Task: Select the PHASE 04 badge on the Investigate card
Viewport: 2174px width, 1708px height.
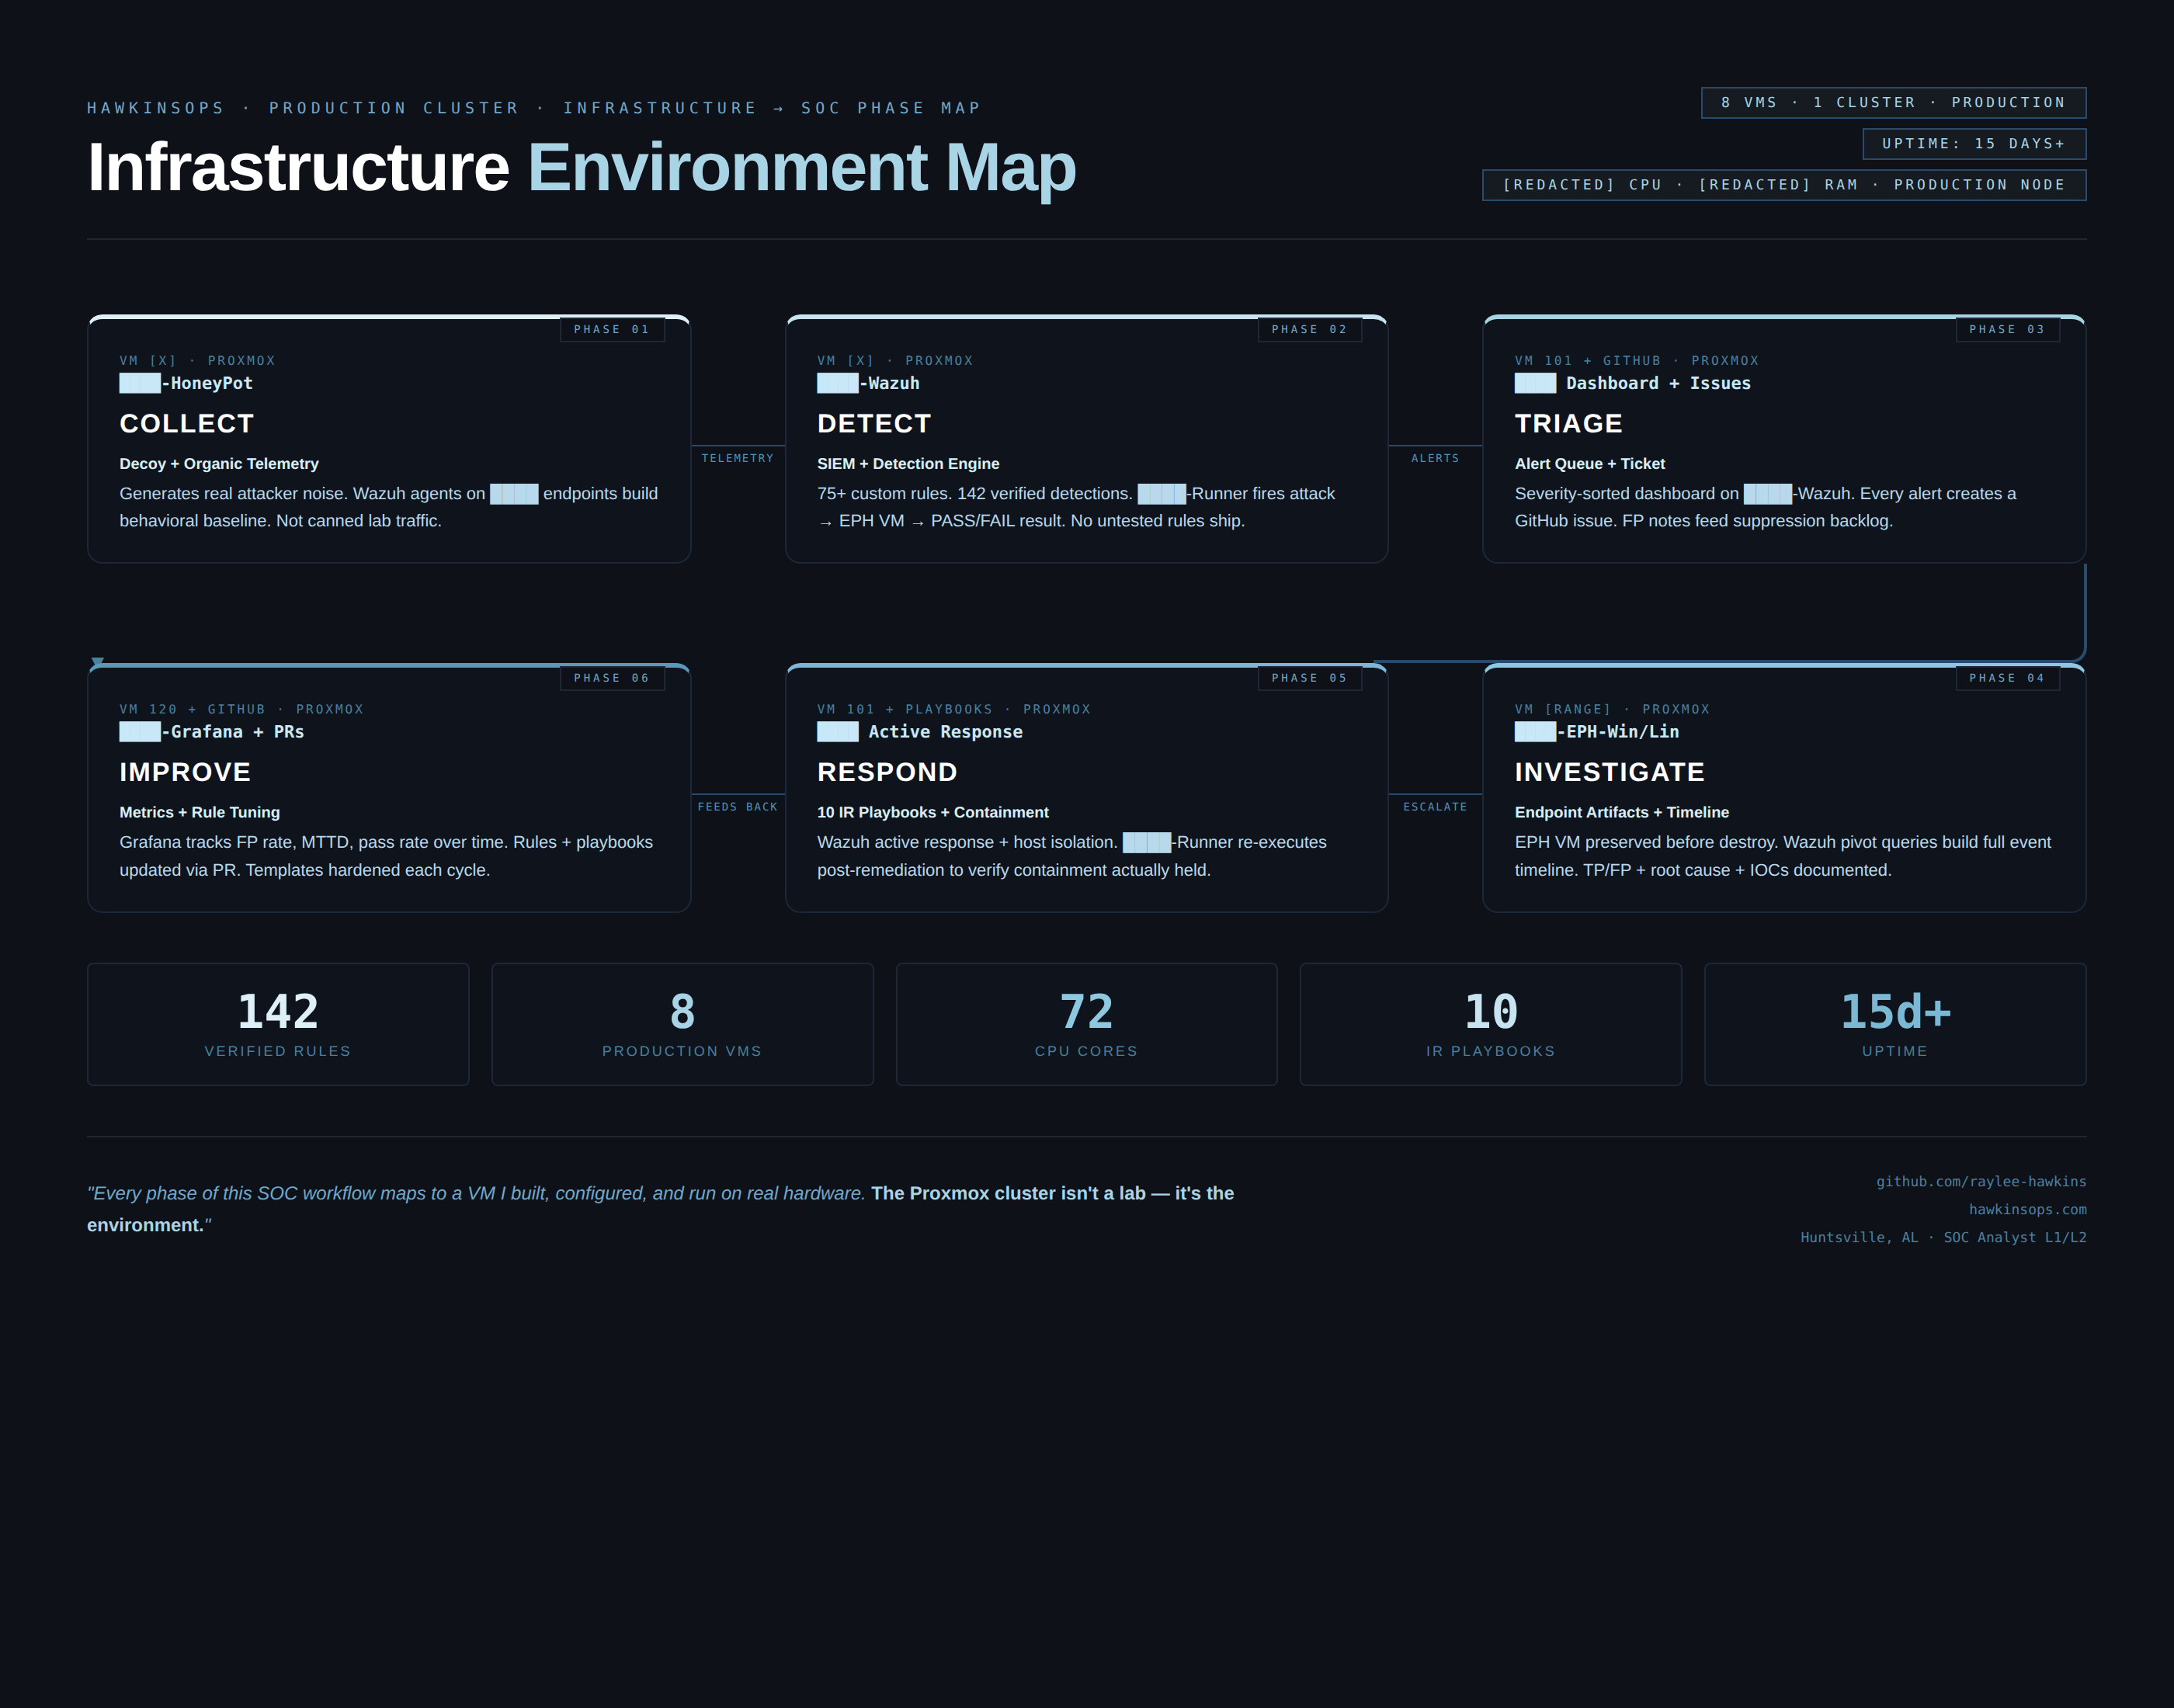Action: tap(2009, 677)
